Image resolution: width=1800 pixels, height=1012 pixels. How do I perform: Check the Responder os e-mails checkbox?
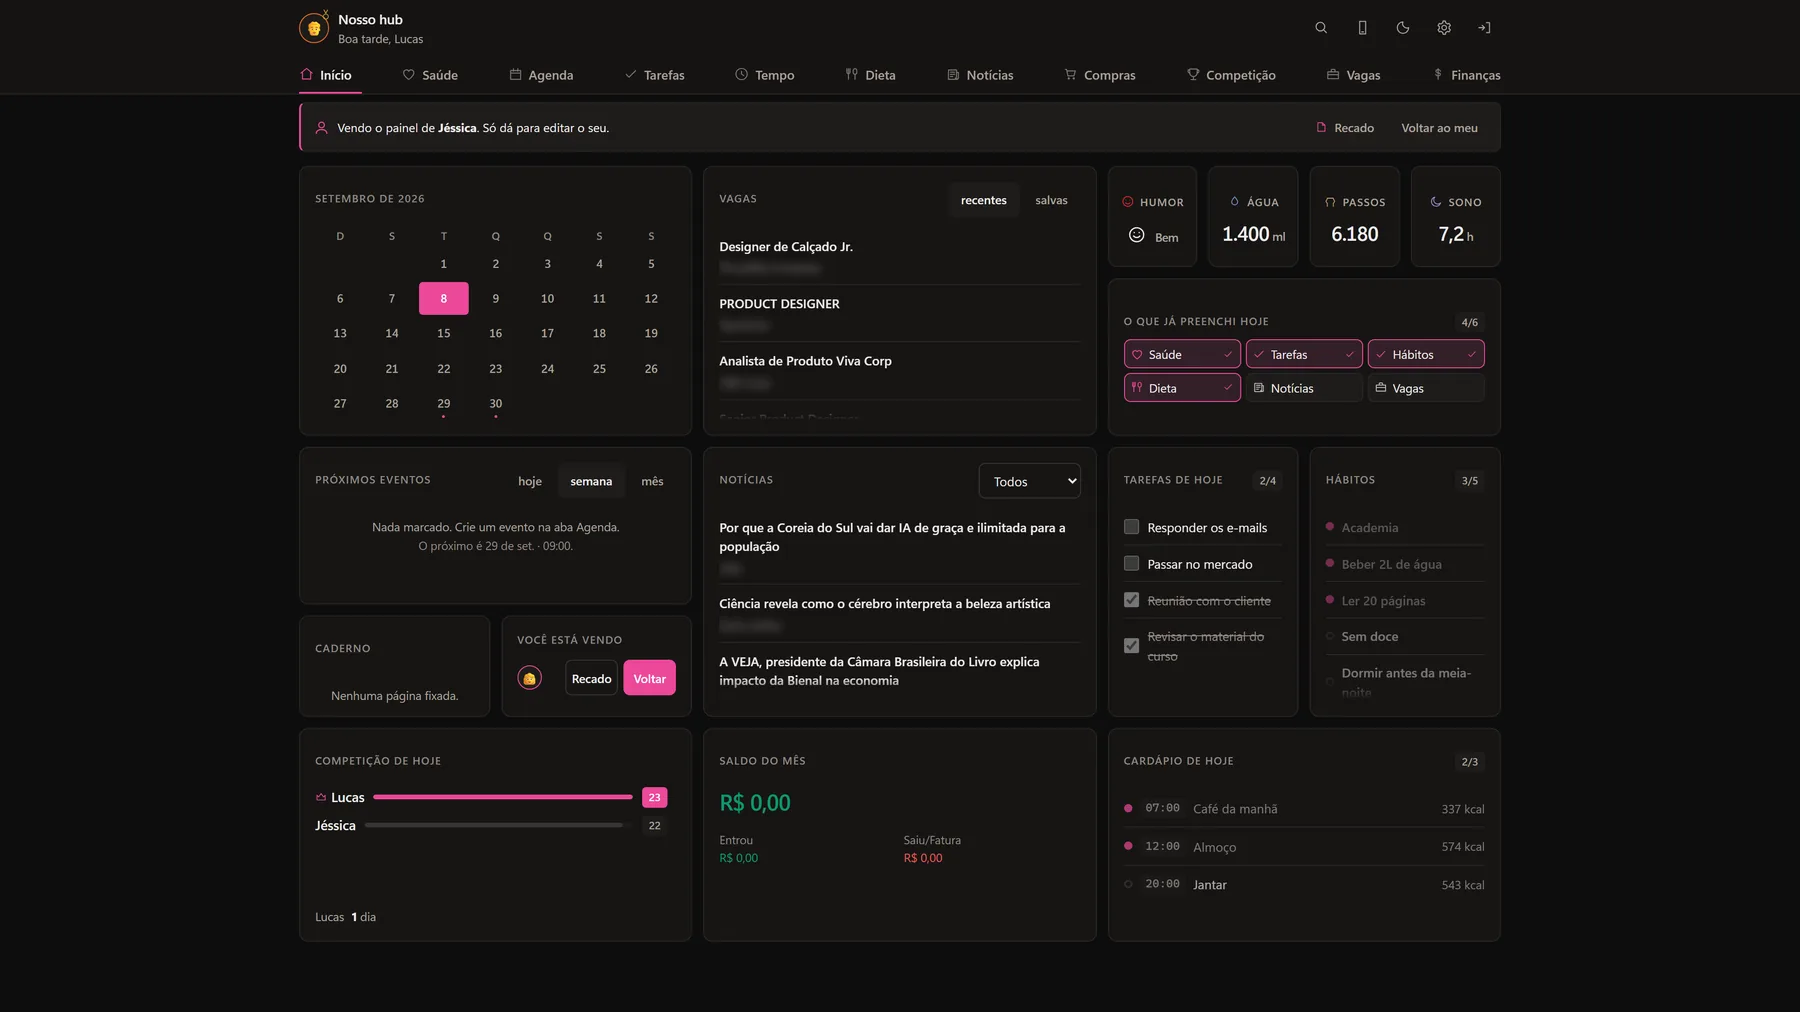coord(1131,527)
